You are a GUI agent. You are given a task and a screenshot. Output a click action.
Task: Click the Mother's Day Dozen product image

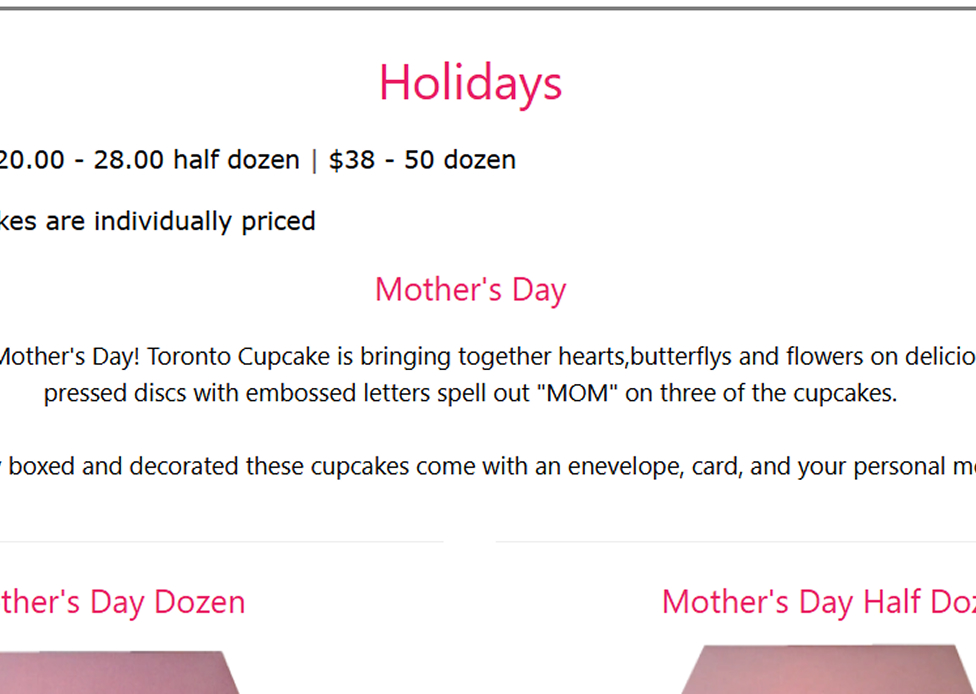click(120, 673)
